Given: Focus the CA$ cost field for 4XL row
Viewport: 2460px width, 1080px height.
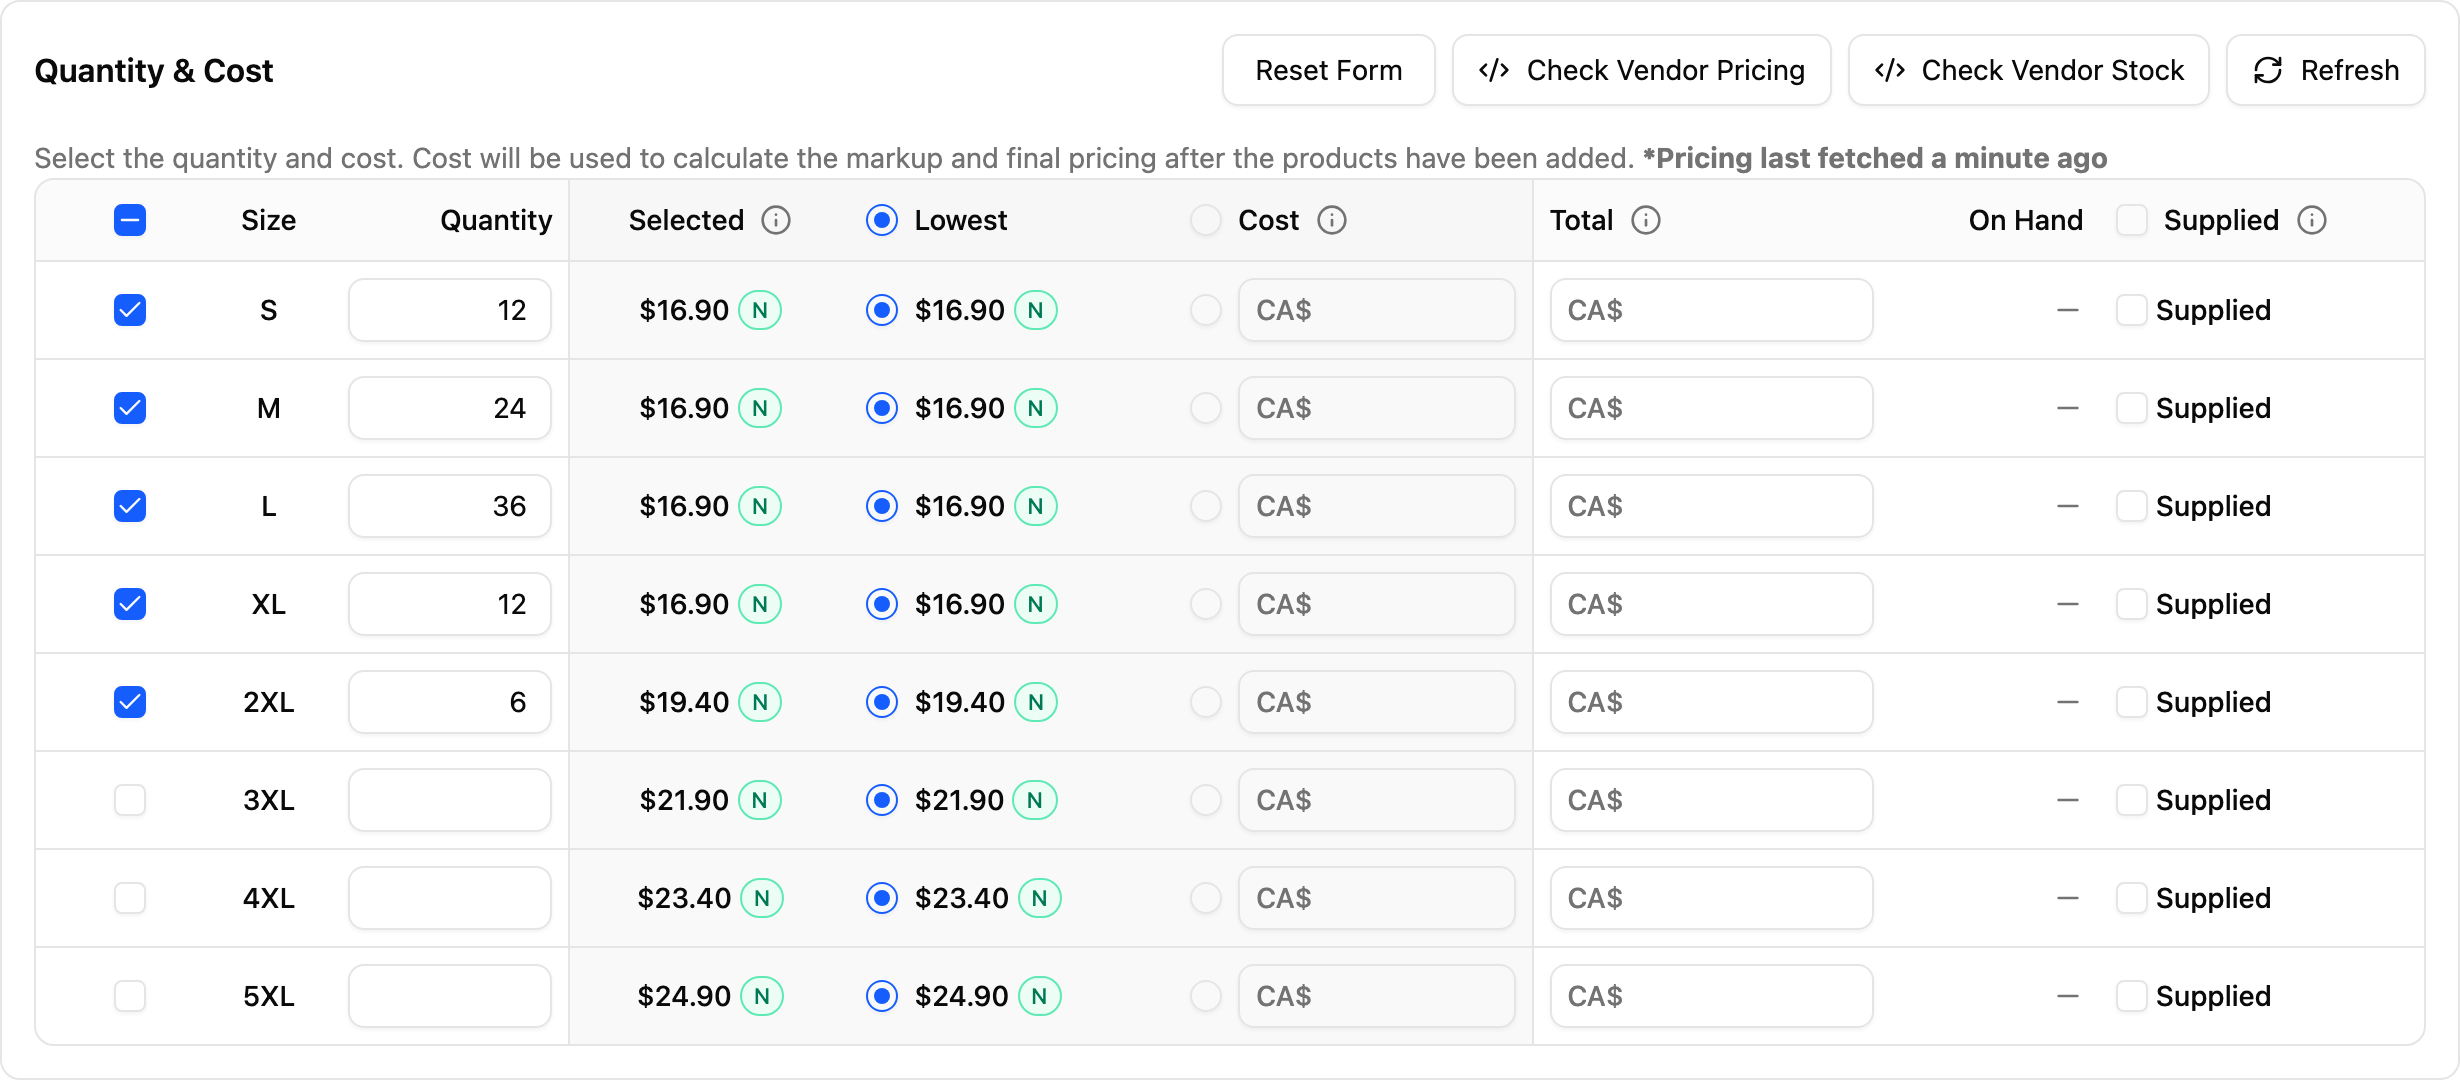Looking at the screenshot, I should pos(1377,898).
